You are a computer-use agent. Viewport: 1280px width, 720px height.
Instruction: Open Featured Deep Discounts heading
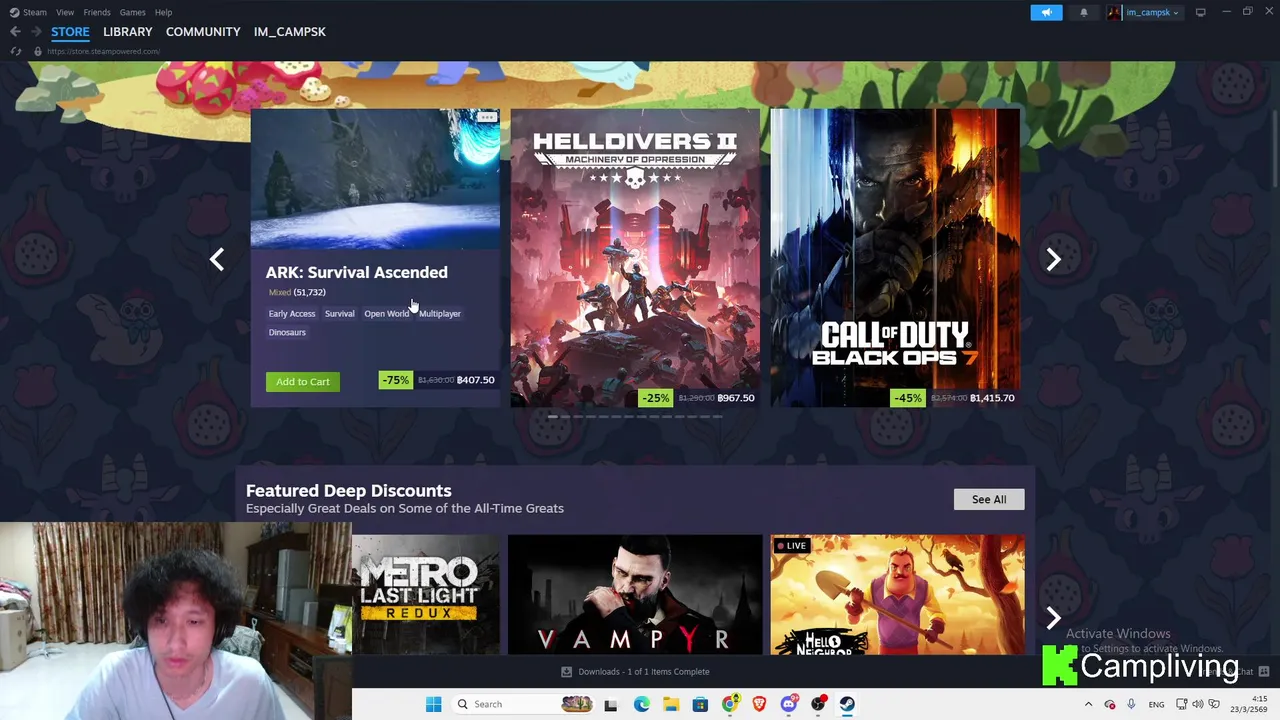click(348, 491)
